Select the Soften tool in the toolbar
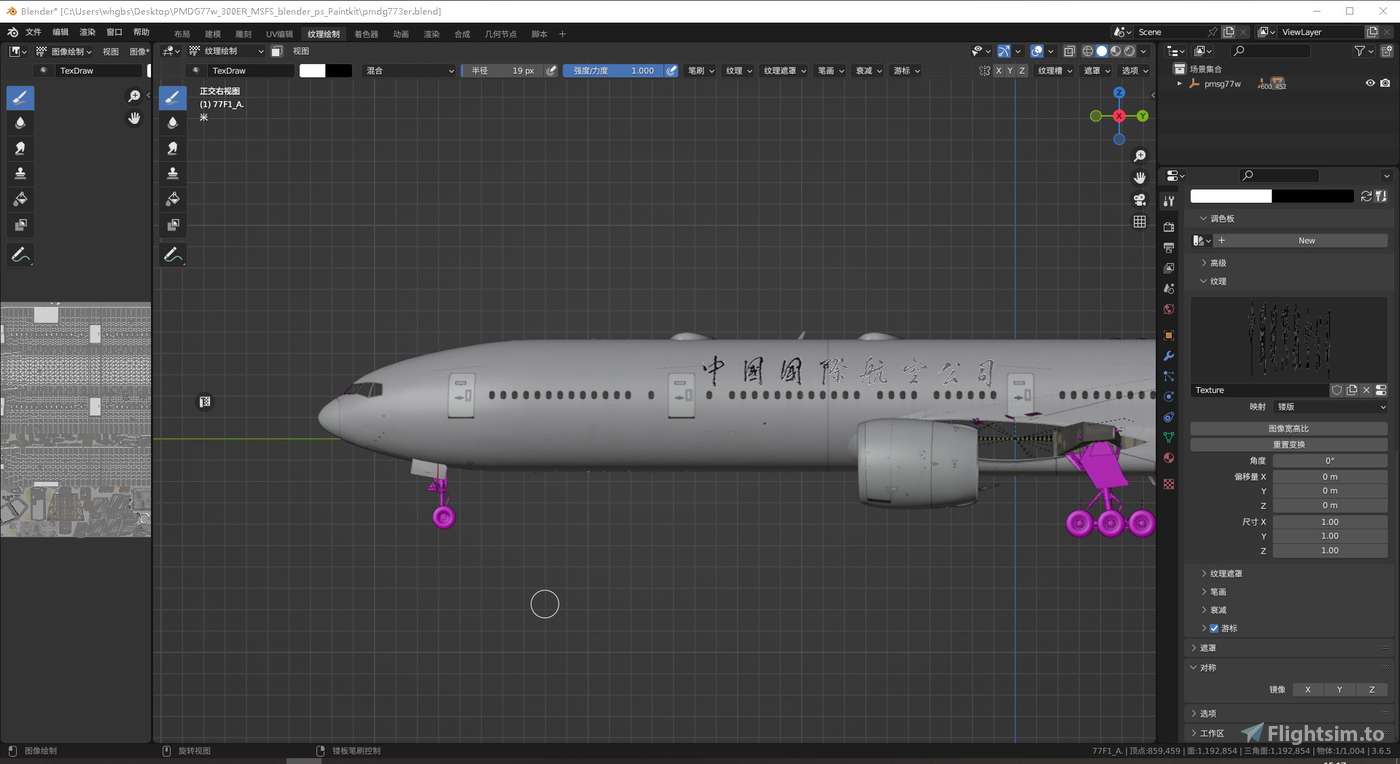This screenshot has width=1400, height=764. click(x=172, y=122)
